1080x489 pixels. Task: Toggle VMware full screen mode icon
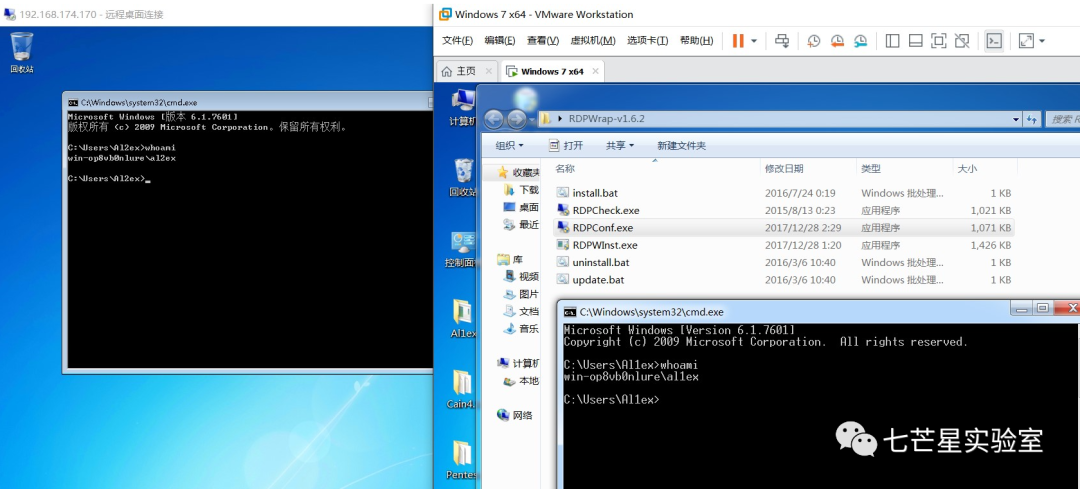click(938, 41)
